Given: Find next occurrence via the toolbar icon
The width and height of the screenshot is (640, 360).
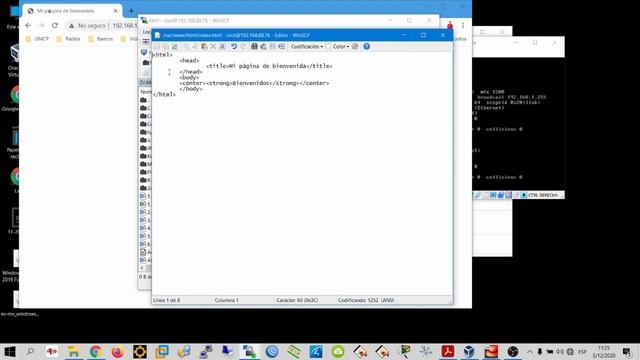Looking at the screenshot, I should pos(272,47).
